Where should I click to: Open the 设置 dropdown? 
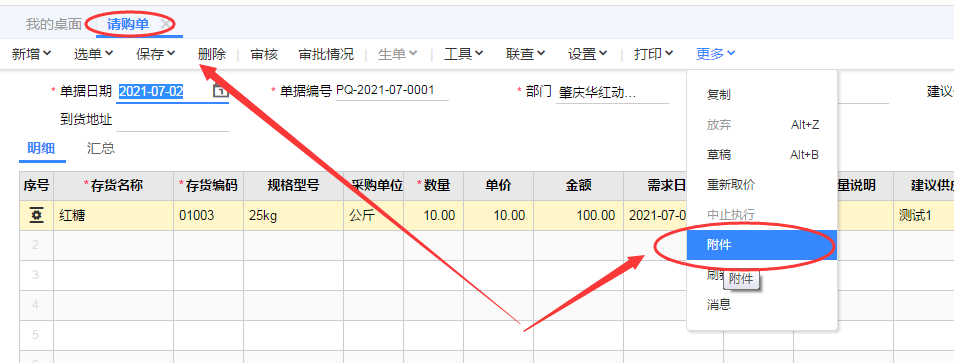[x=588, y=54]
